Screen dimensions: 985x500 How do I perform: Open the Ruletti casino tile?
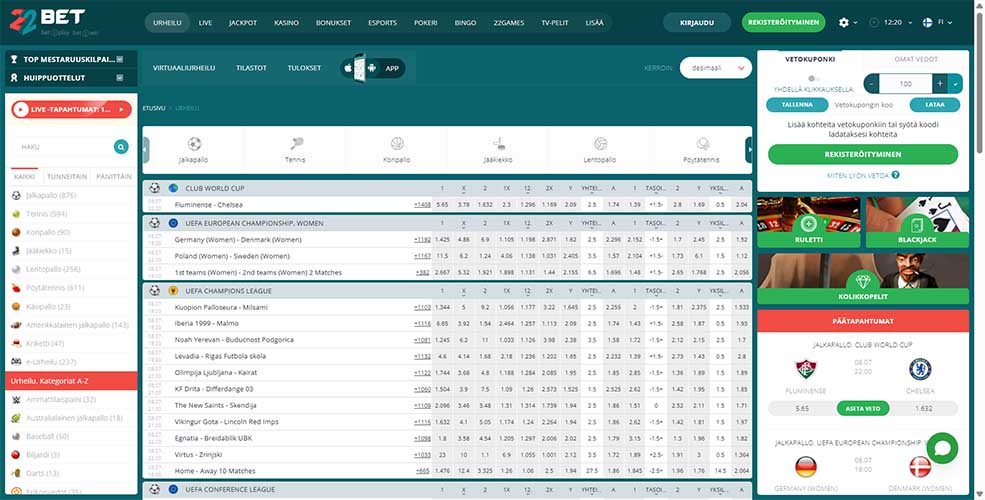[x=808, y=222]
